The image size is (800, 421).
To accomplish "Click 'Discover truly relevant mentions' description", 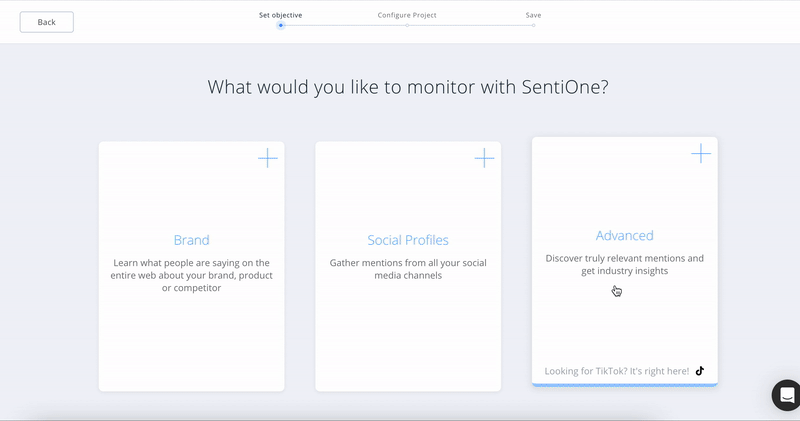I will [x=624, y=264].
